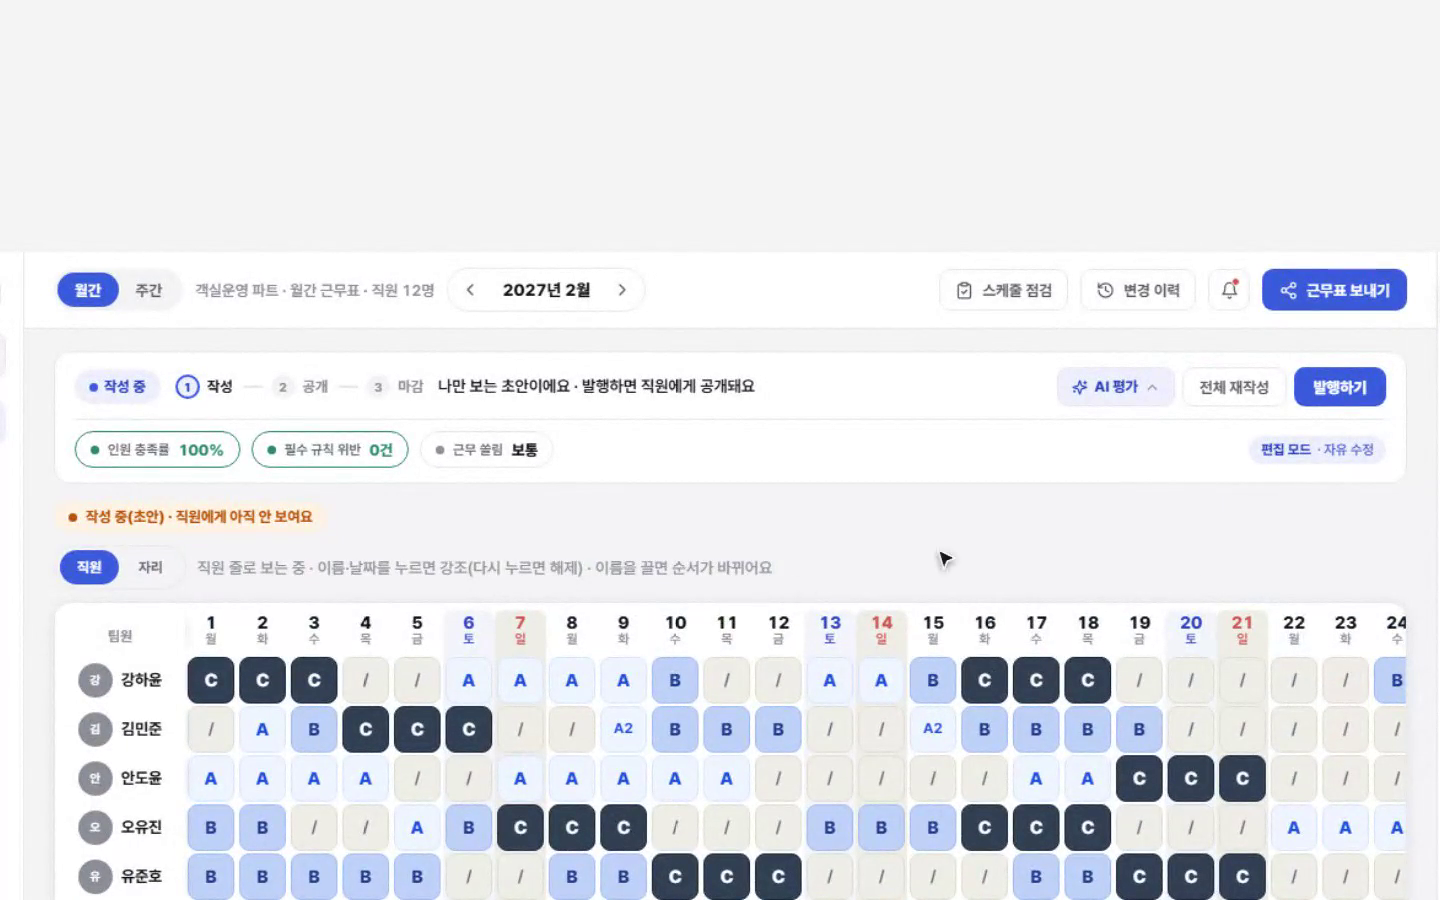Select avatar icon of 김민준
This screenshot has height=900, width=1440.
click(x=95, y=729)
